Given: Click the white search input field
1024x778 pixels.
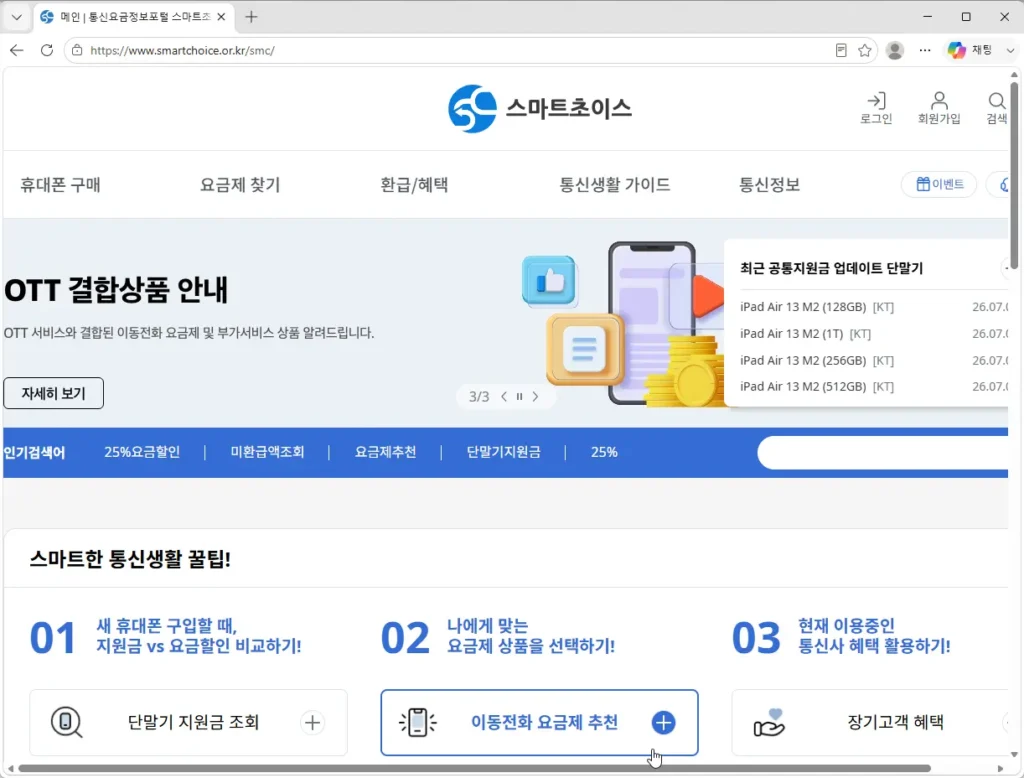Looking at the screenshot, I should (882, 453).
